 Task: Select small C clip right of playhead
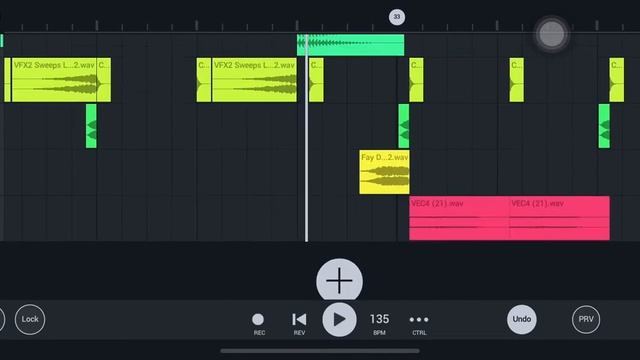pos(316,80)
